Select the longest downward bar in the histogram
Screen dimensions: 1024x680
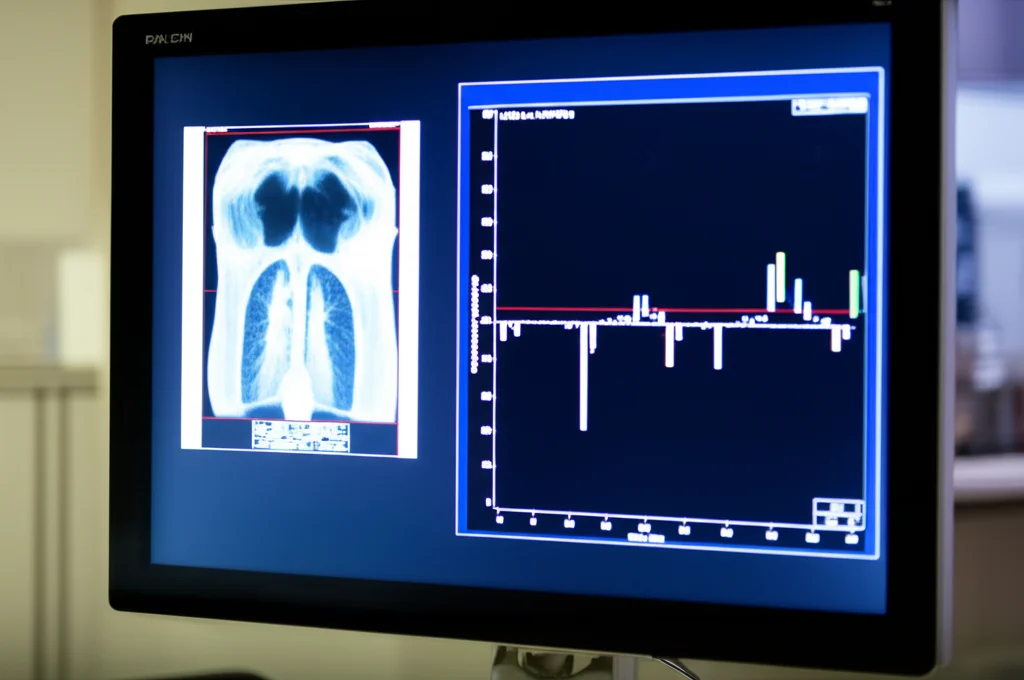tap(583, 380)
